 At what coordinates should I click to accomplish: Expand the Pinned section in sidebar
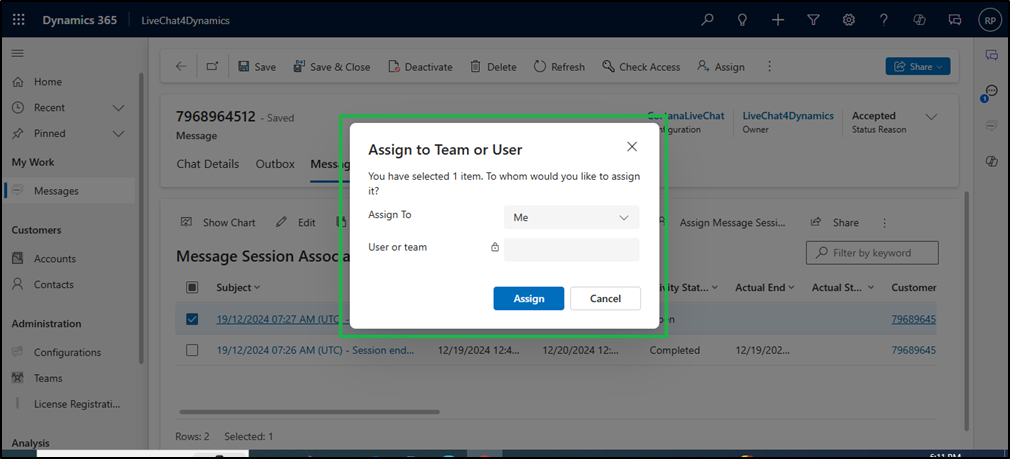pyautogui.click(x=118, y=134)
